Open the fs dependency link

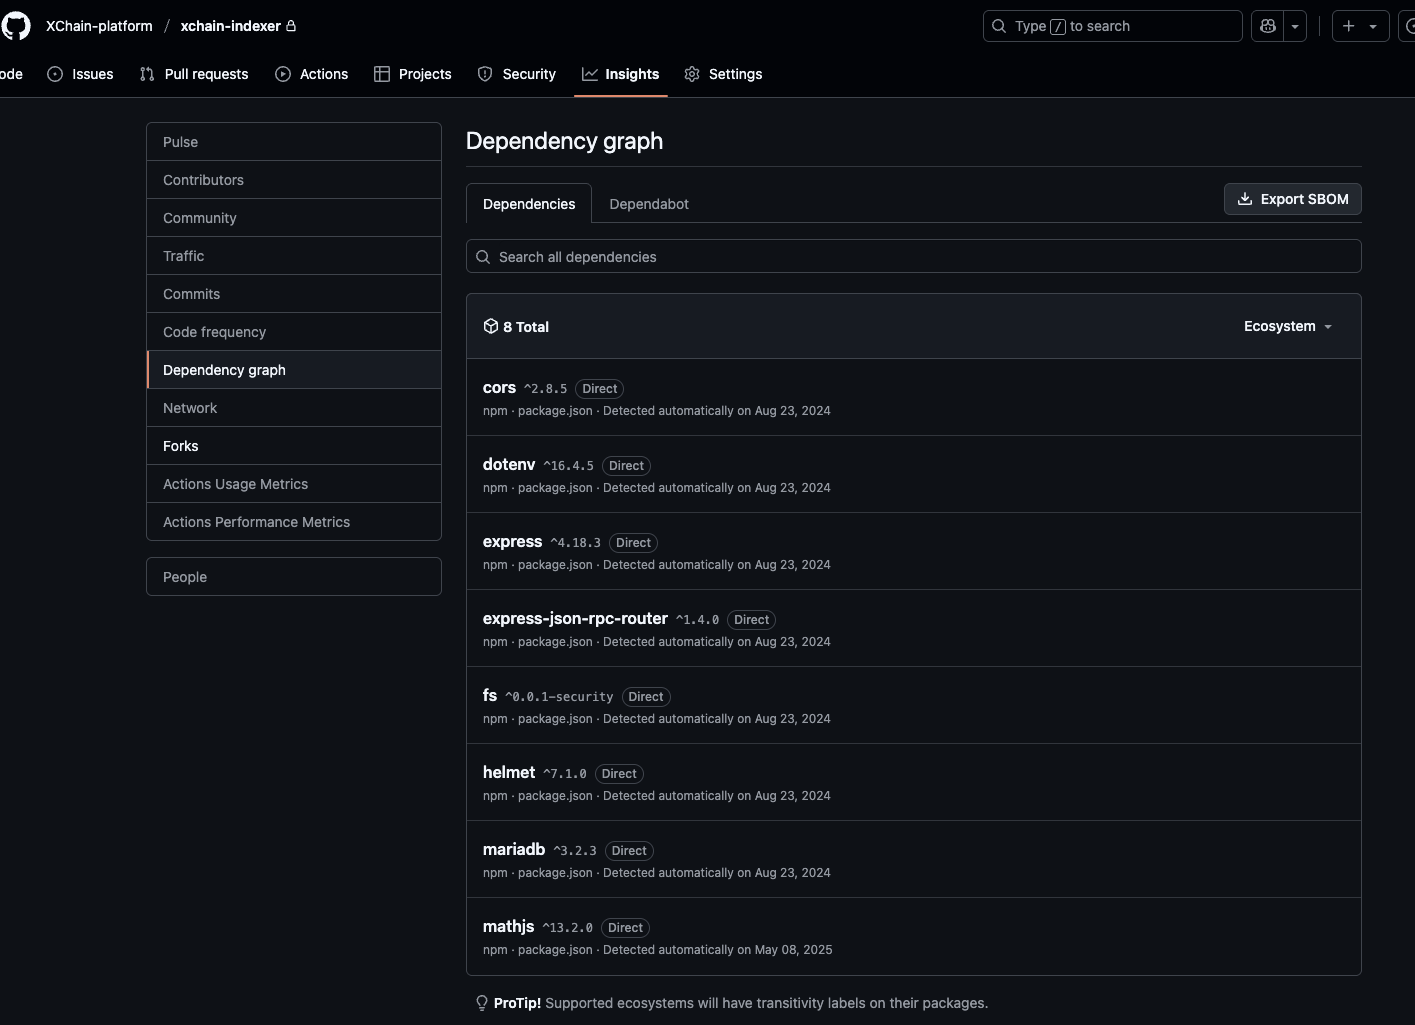(490, 696)
